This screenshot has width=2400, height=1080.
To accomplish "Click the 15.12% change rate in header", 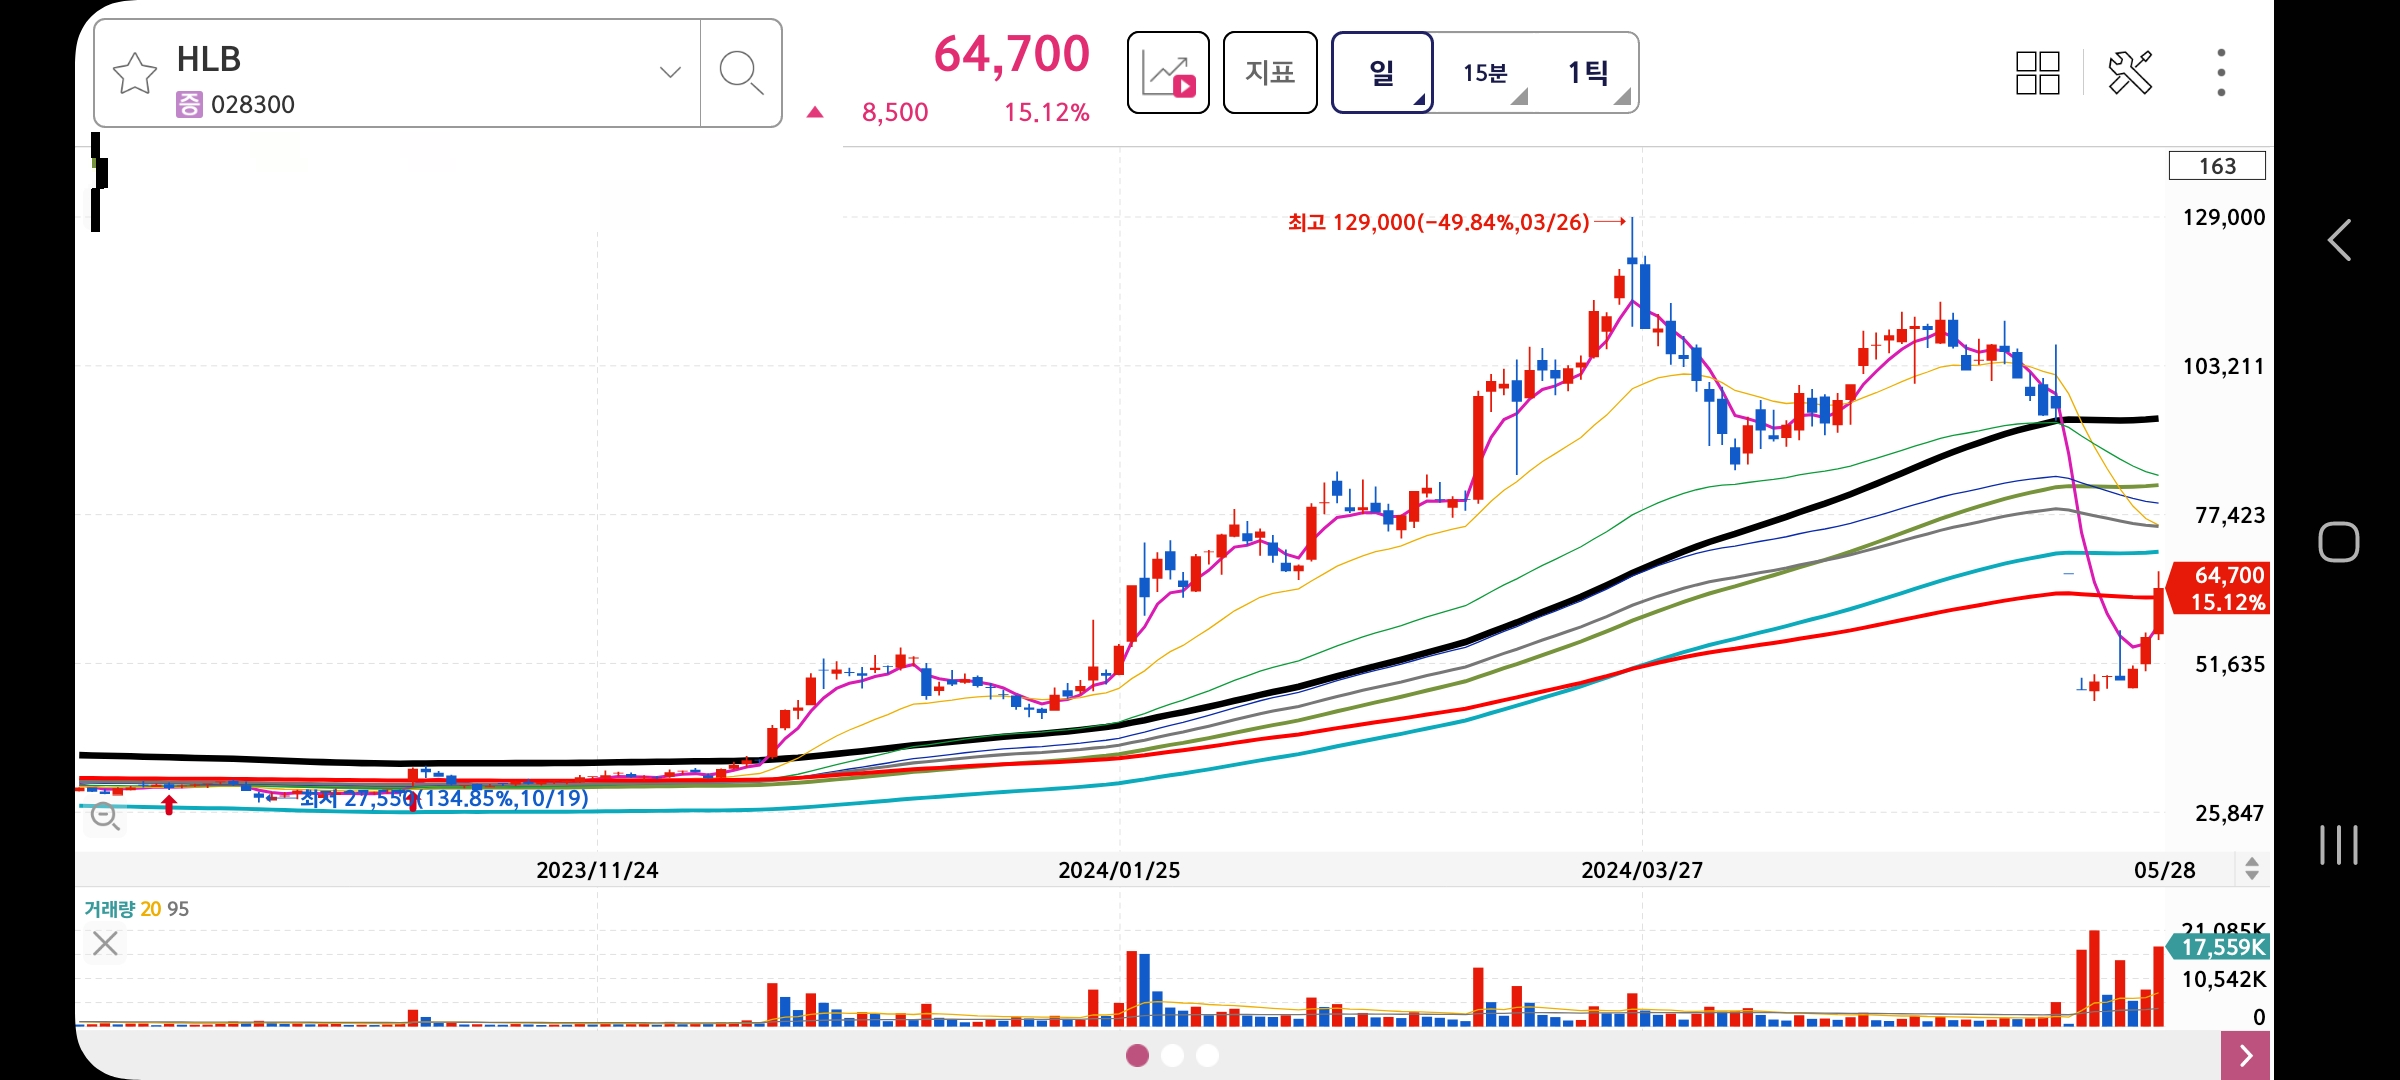I will [x=1046, y=112].
